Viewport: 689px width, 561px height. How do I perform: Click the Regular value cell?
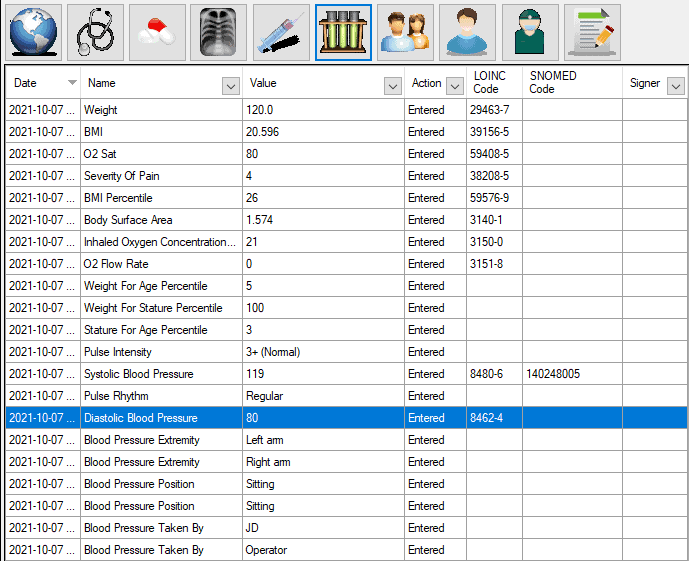tap(323, 395)
